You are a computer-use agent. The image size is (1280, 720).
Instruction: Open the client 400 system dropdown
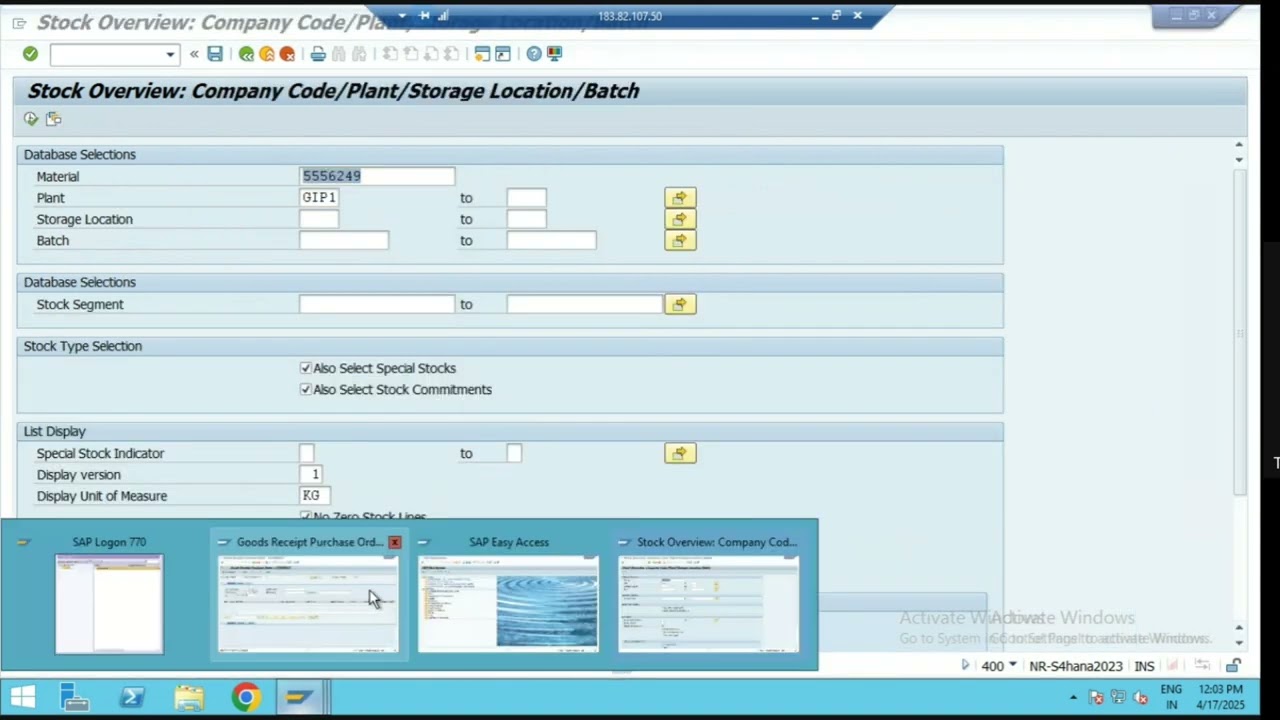(1013, 665)
